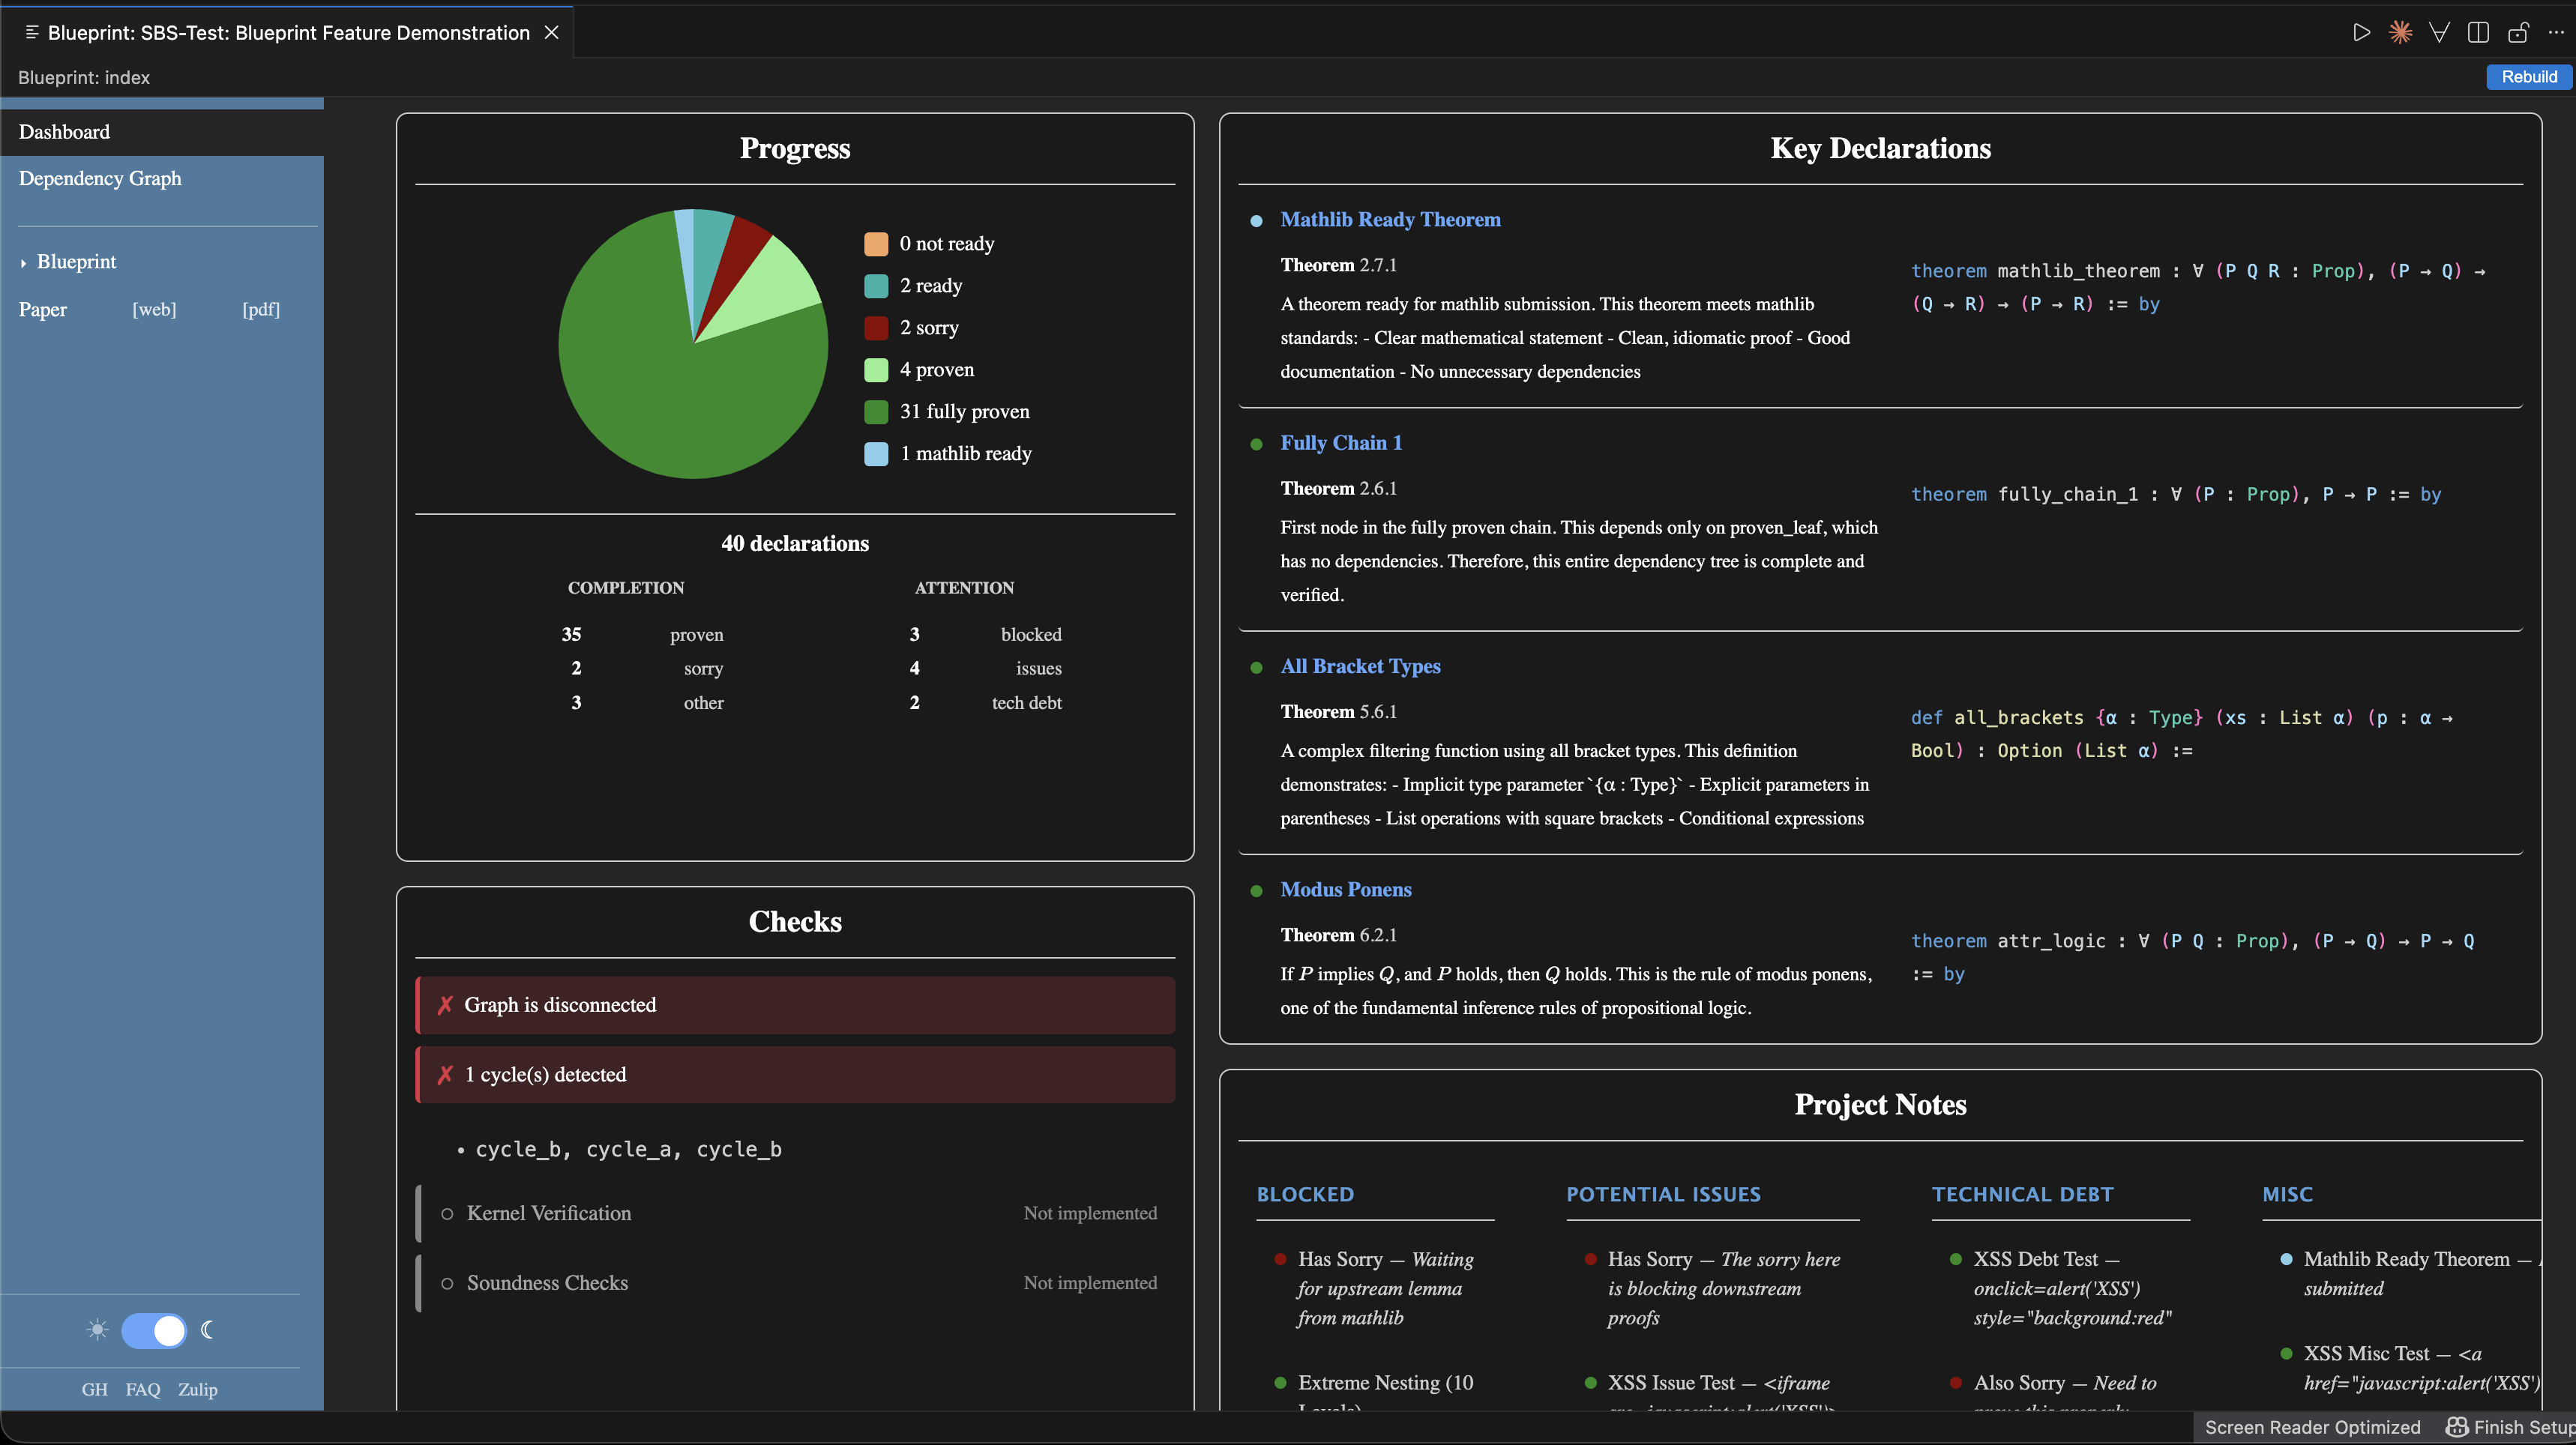
Task: Click the fully proven green legend swatch
Action: (876, 411)
